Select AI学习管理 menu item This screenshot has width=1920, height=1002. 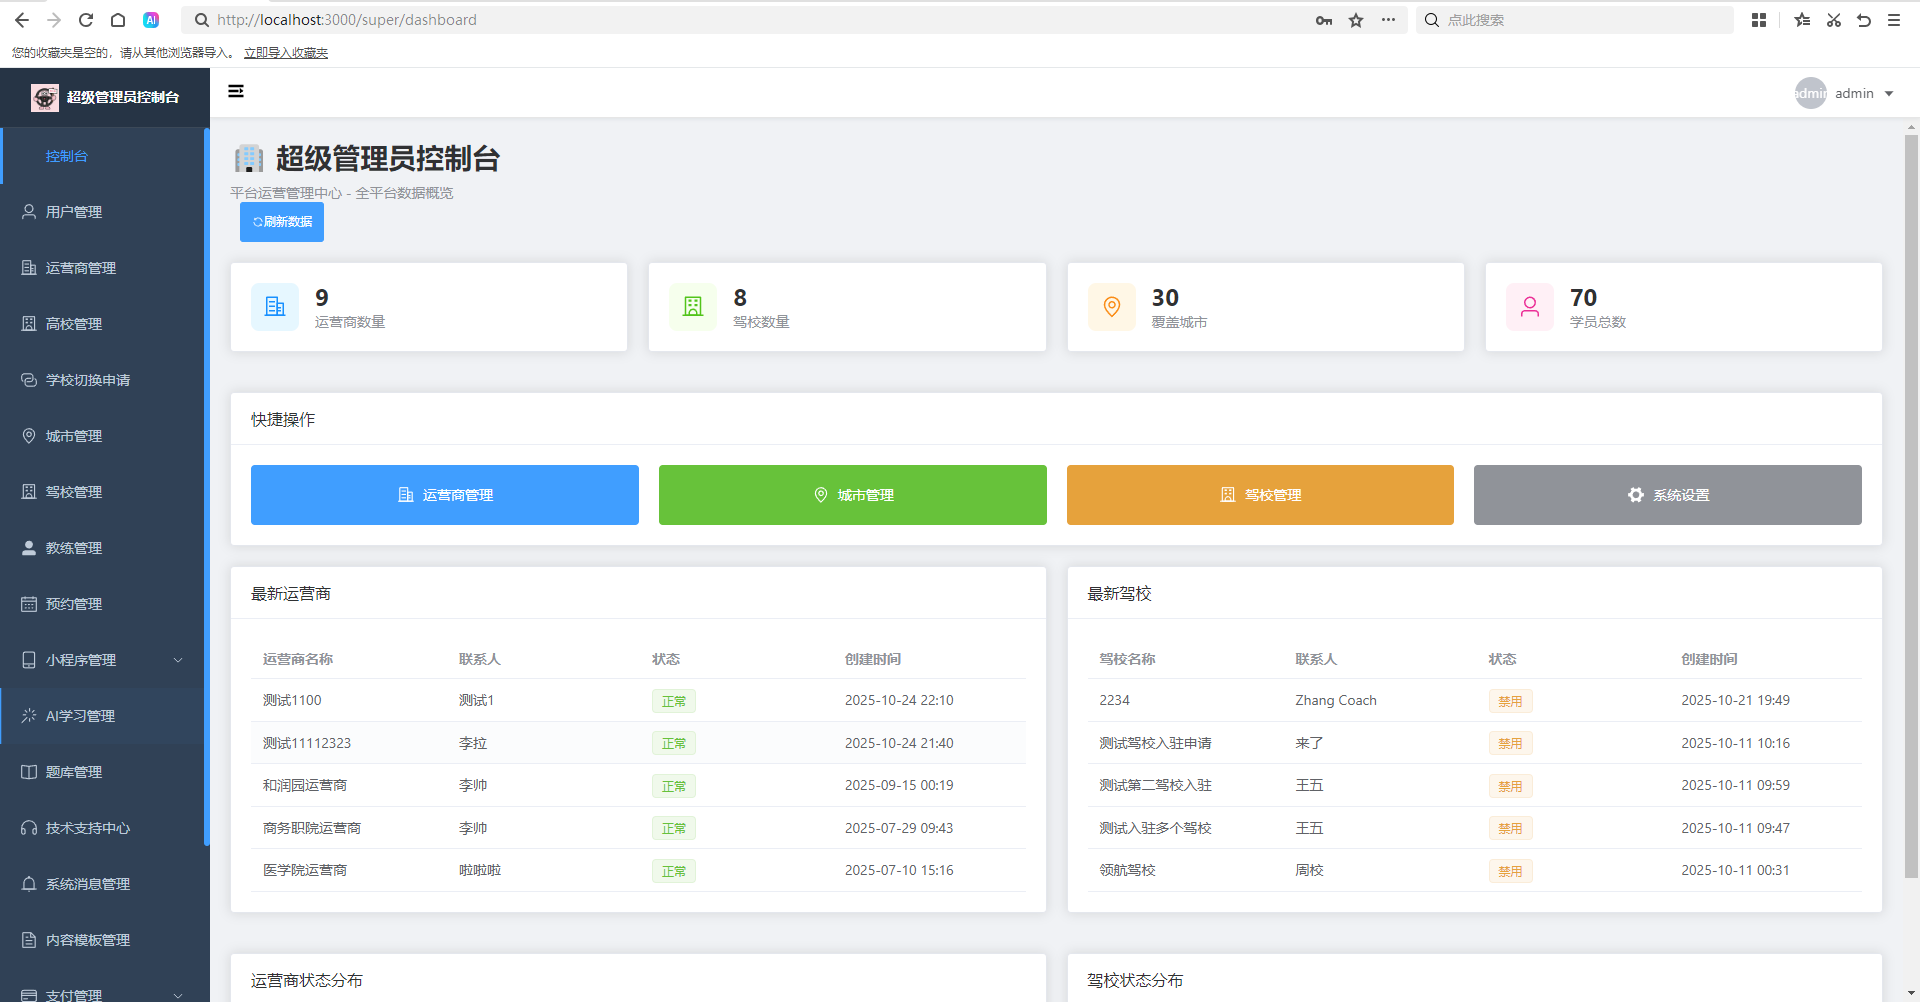[80, 716]
